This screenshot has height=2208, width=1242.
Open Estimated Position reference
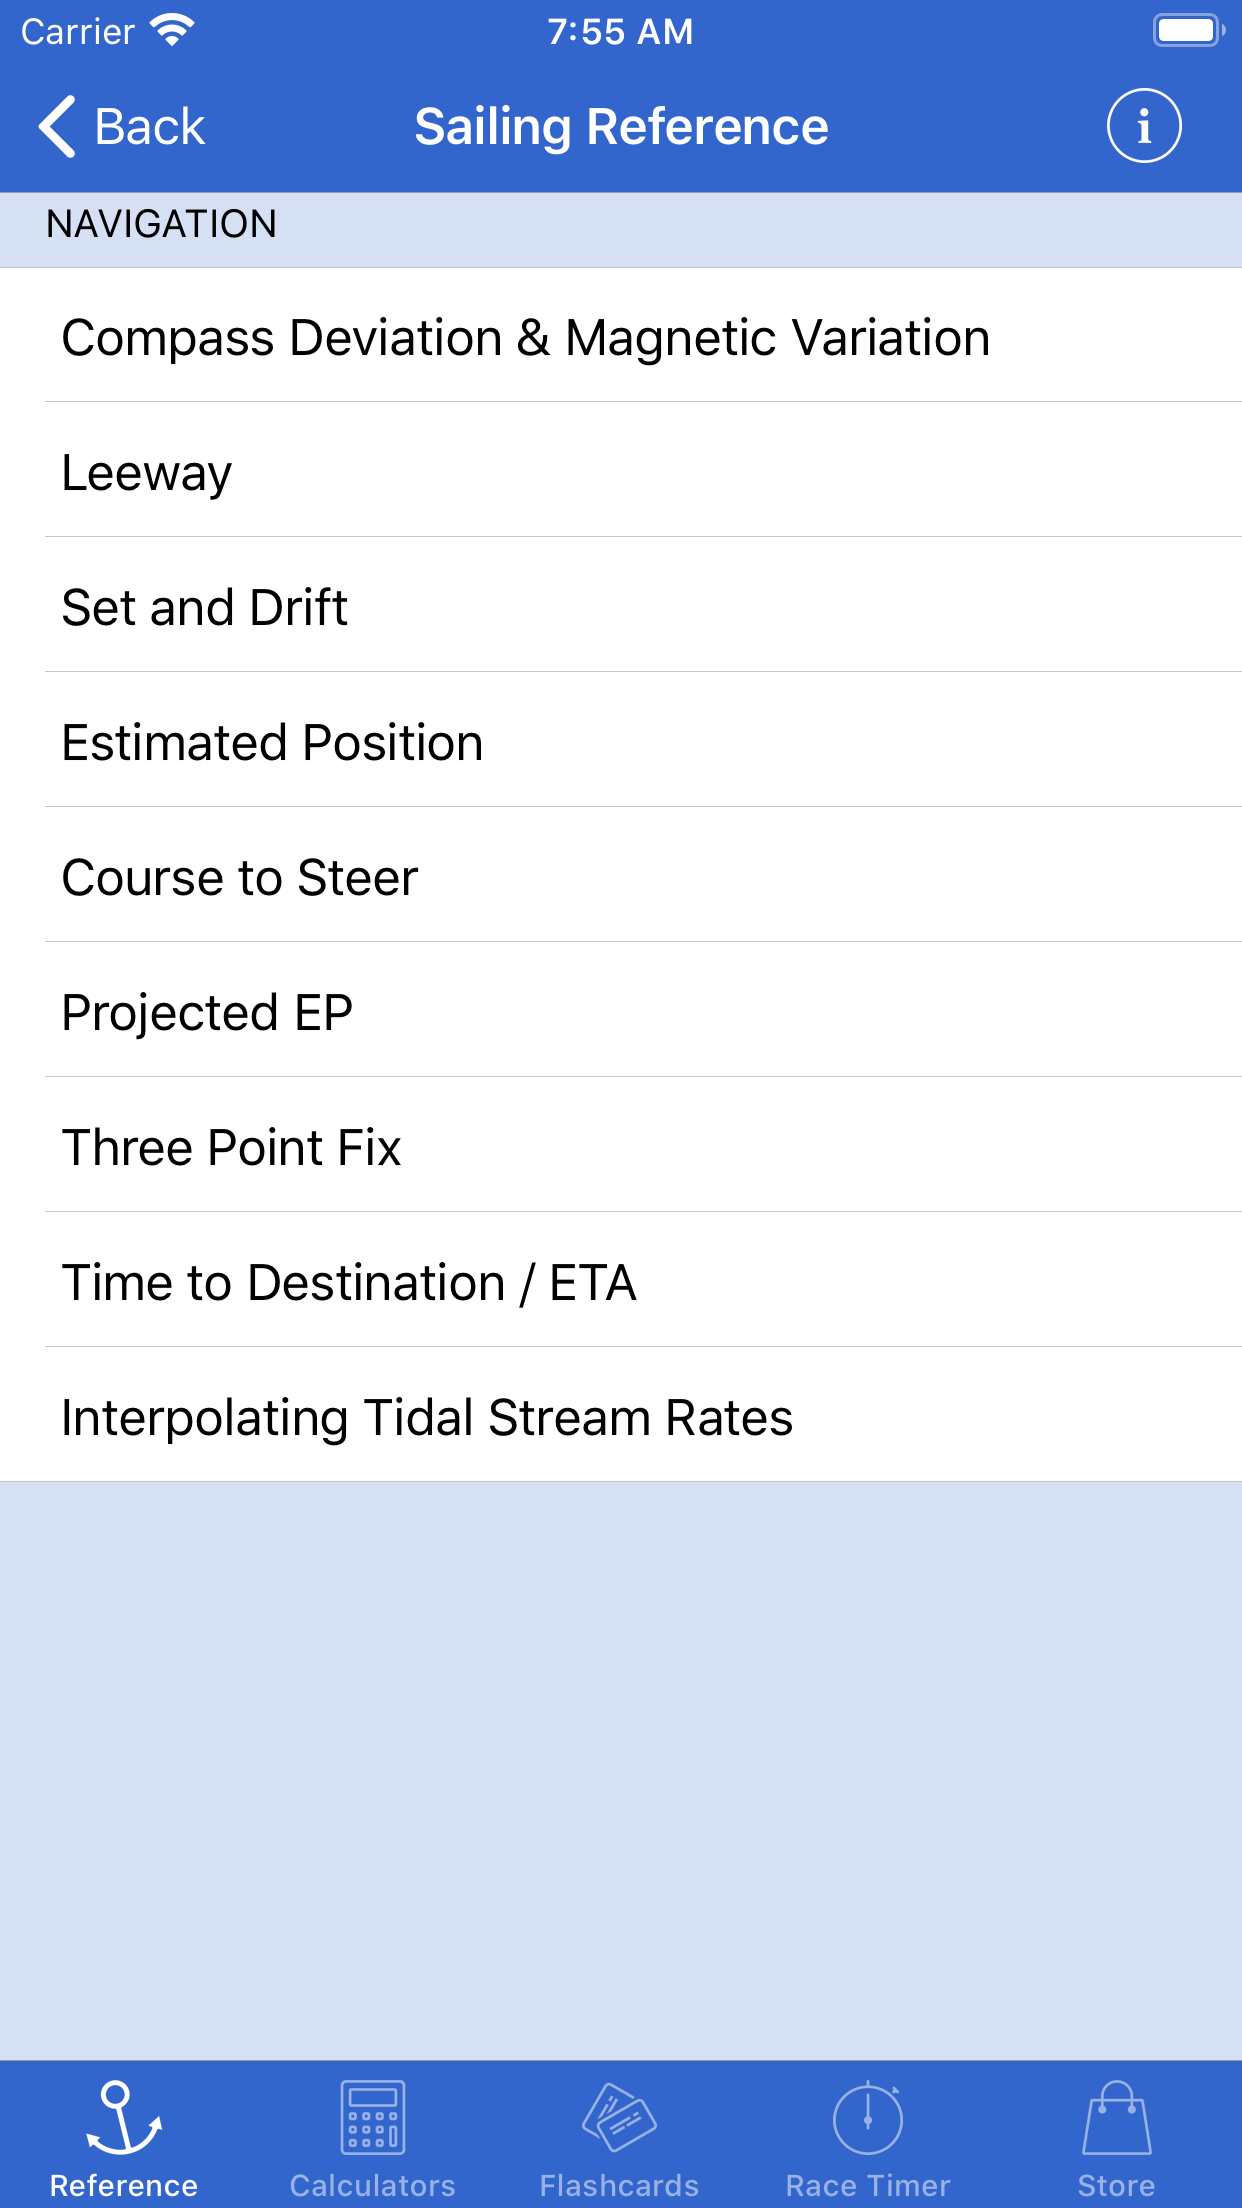click(272, 742)
